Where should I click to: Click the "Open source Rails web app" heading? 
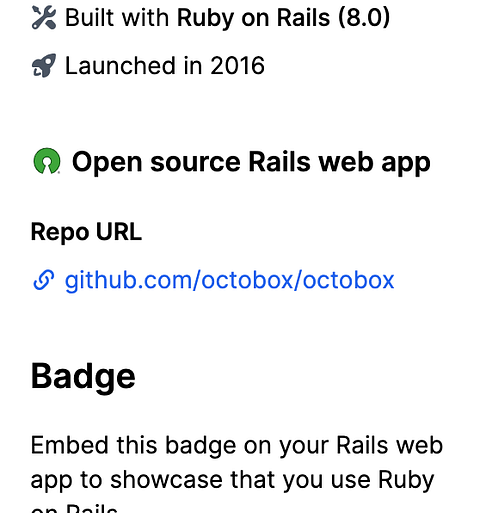pyautogui.click(x=251, y=162)
